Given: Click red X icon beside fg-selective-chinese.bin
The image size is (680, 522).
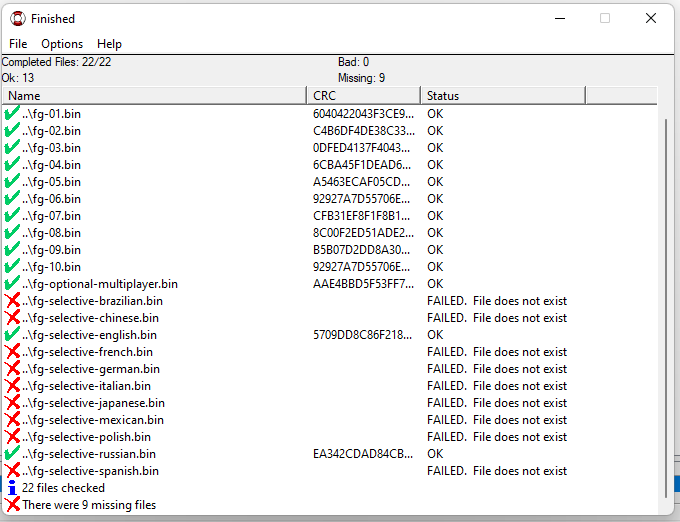Looking at the screenshot, I should point(12,317).
